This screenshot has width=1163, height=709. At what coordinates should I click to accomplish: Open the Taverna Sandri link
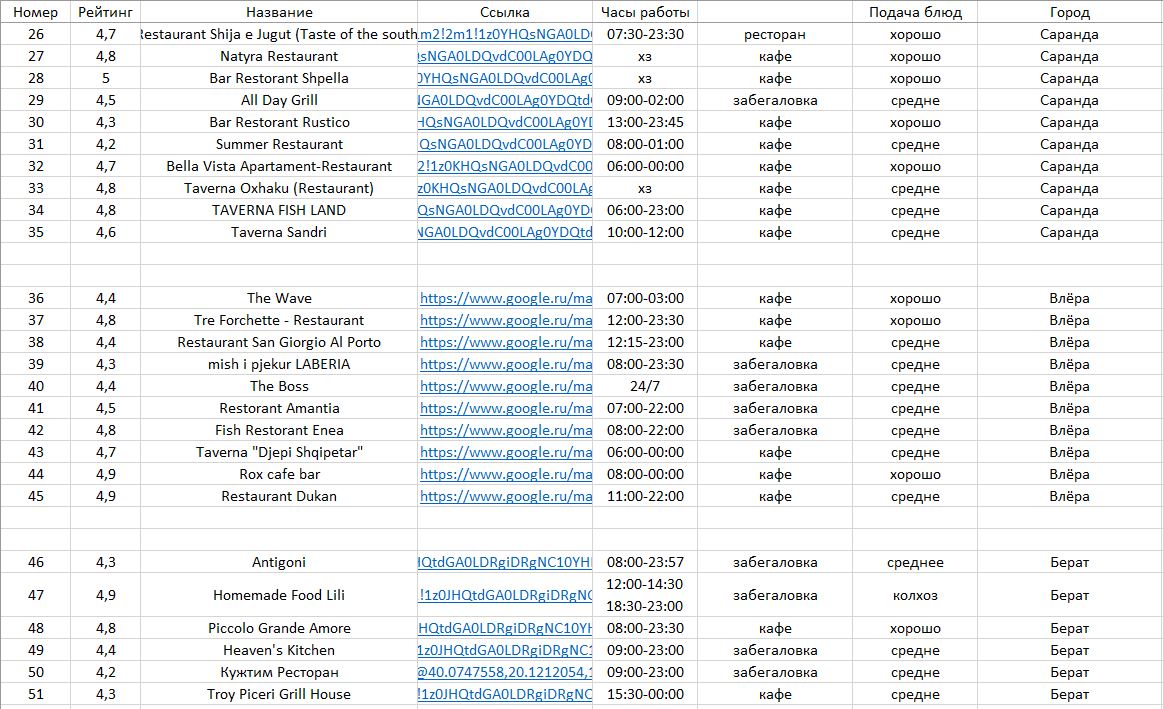coord(505,232)
